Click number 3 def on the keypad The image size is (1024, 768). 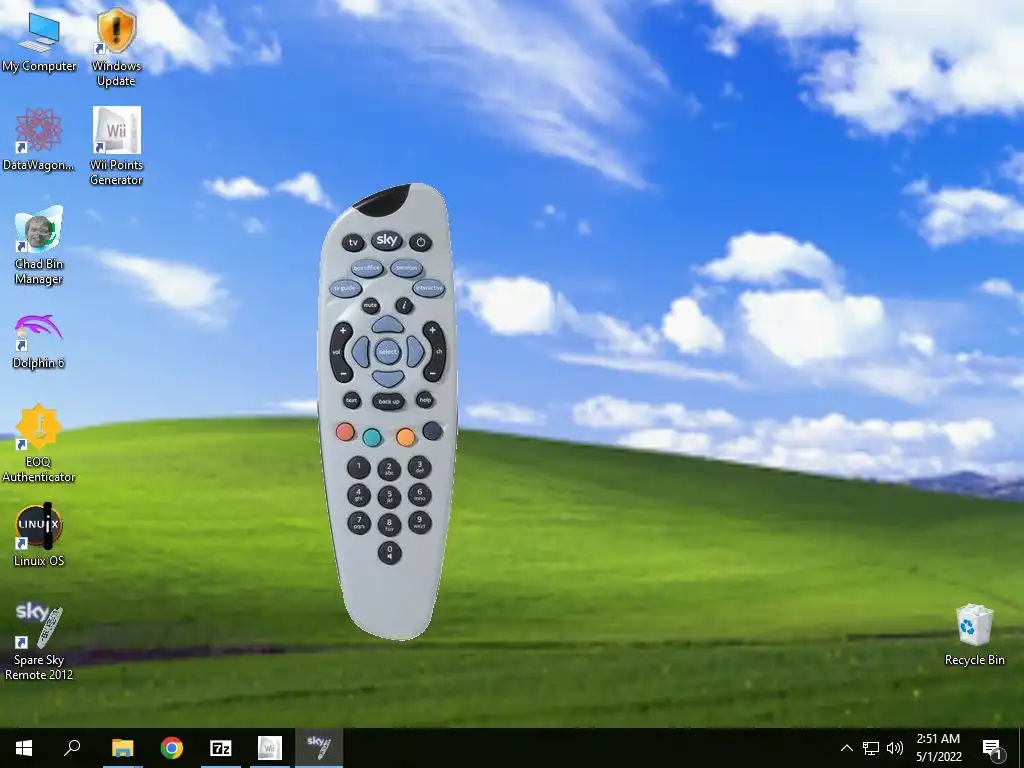419,468
